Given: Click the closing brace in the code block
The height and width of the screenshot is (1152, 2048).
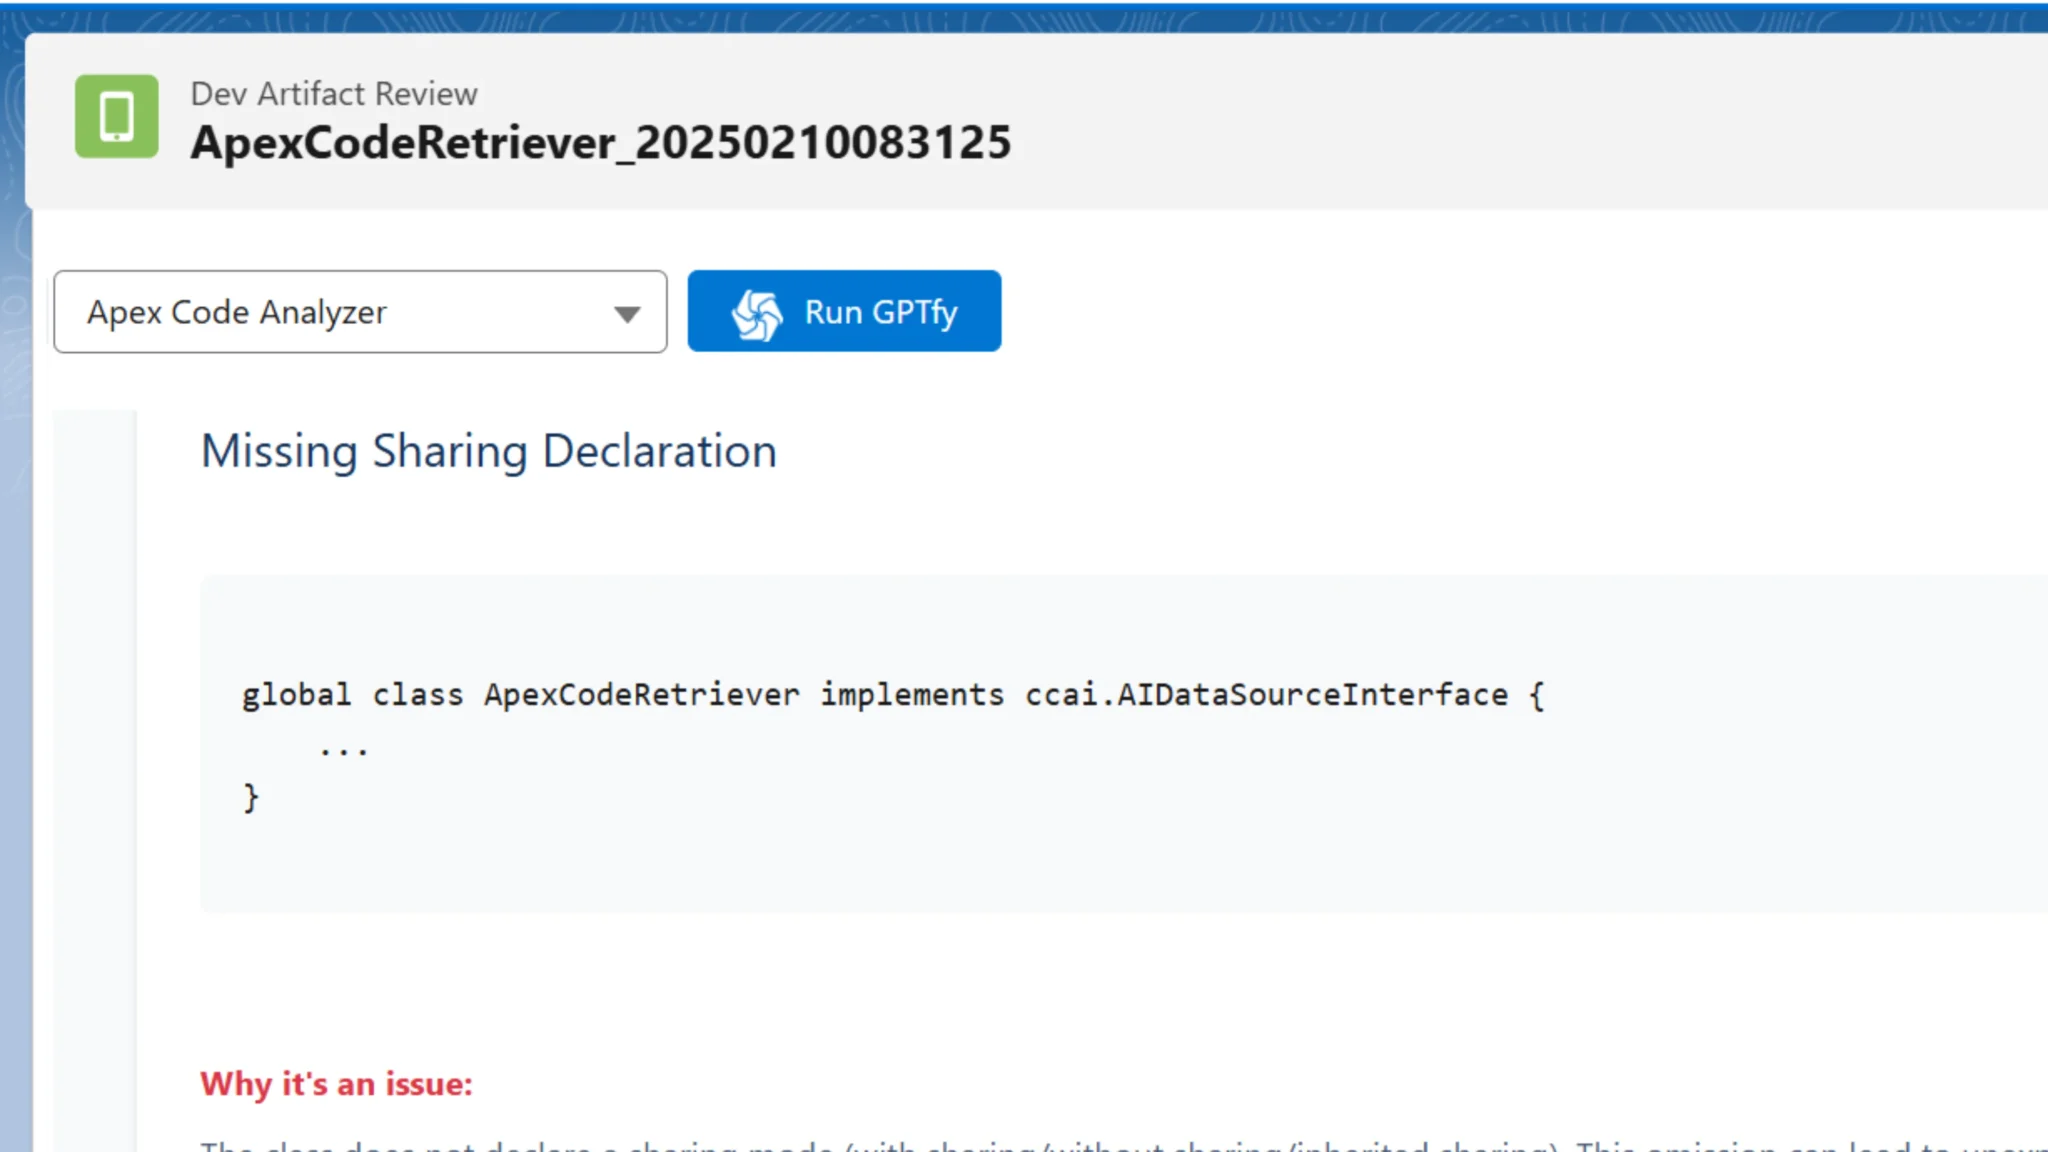Looking at the screenshot, I should pyautogui.click(x=251, y=798).
